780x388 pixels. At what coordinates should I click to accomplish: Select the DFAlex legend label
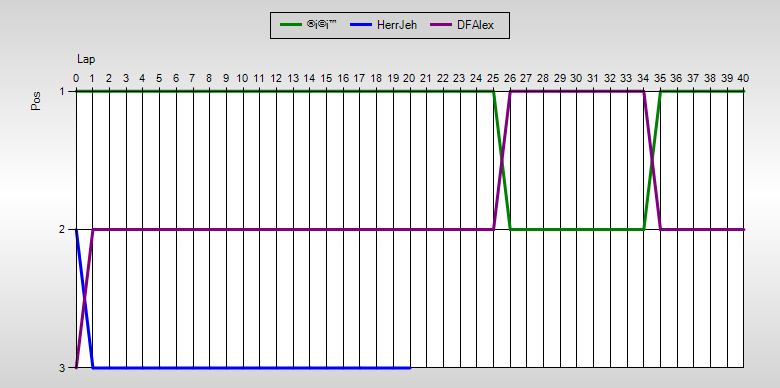coord(476,25)
